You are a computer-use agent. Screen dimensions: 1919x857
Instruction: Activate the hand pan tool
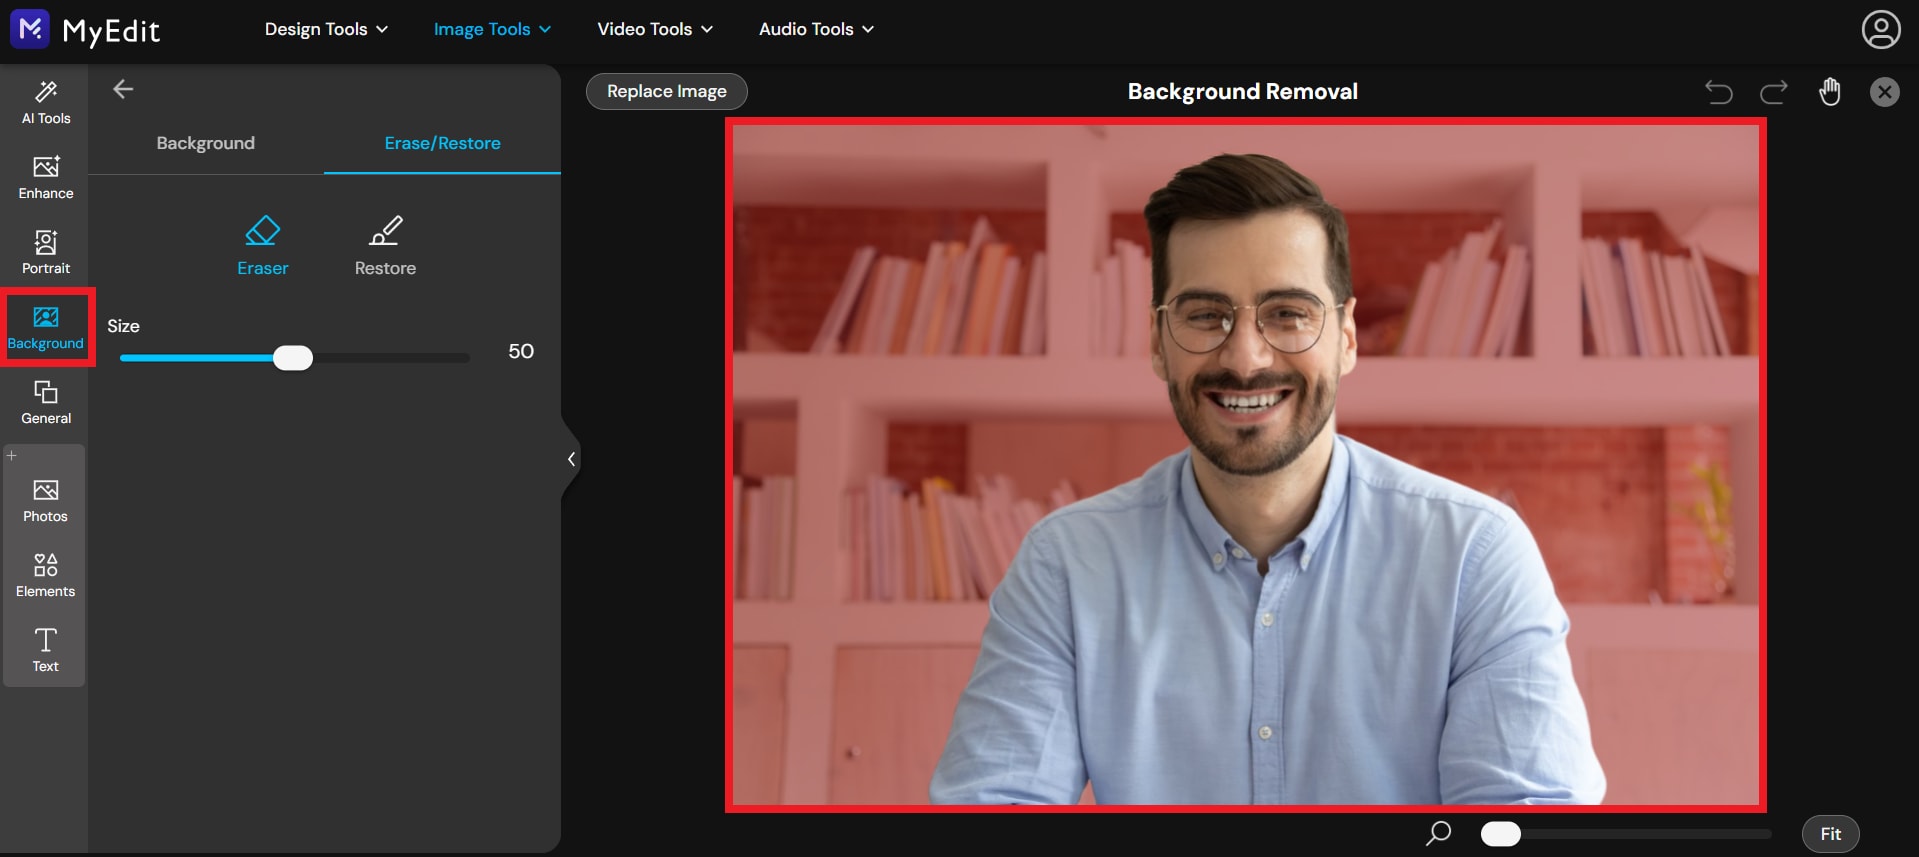tap(1830, 91)
